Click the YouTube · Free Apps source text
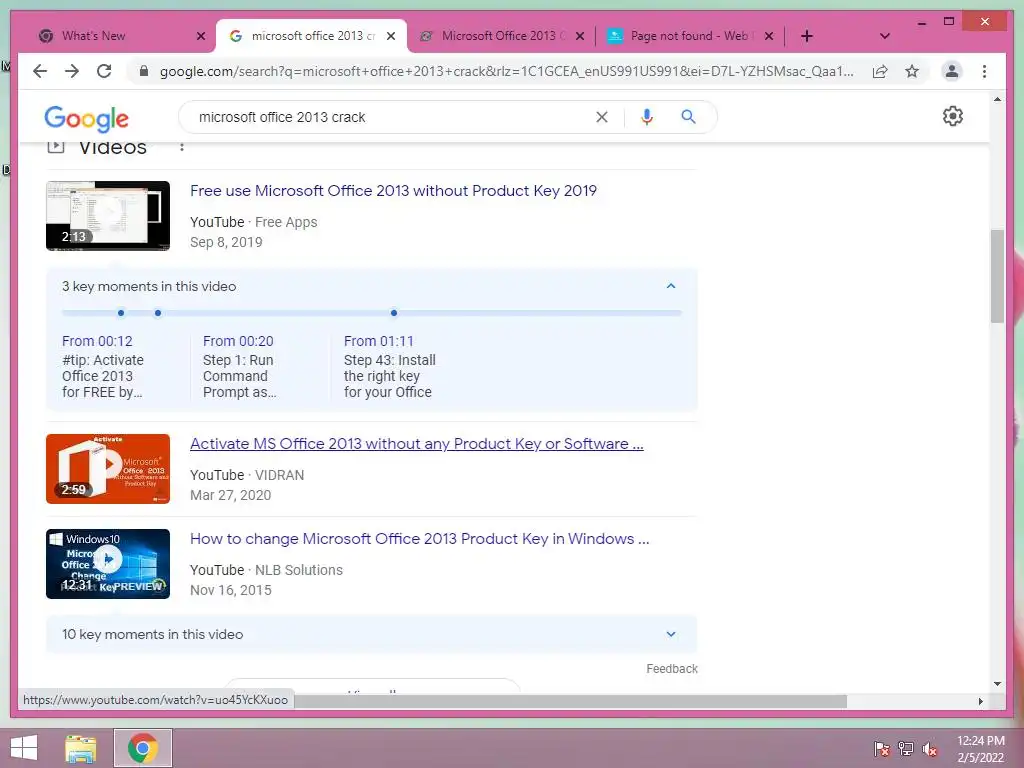The height and width of the screenshot is (768, 1024). point(253,222)
